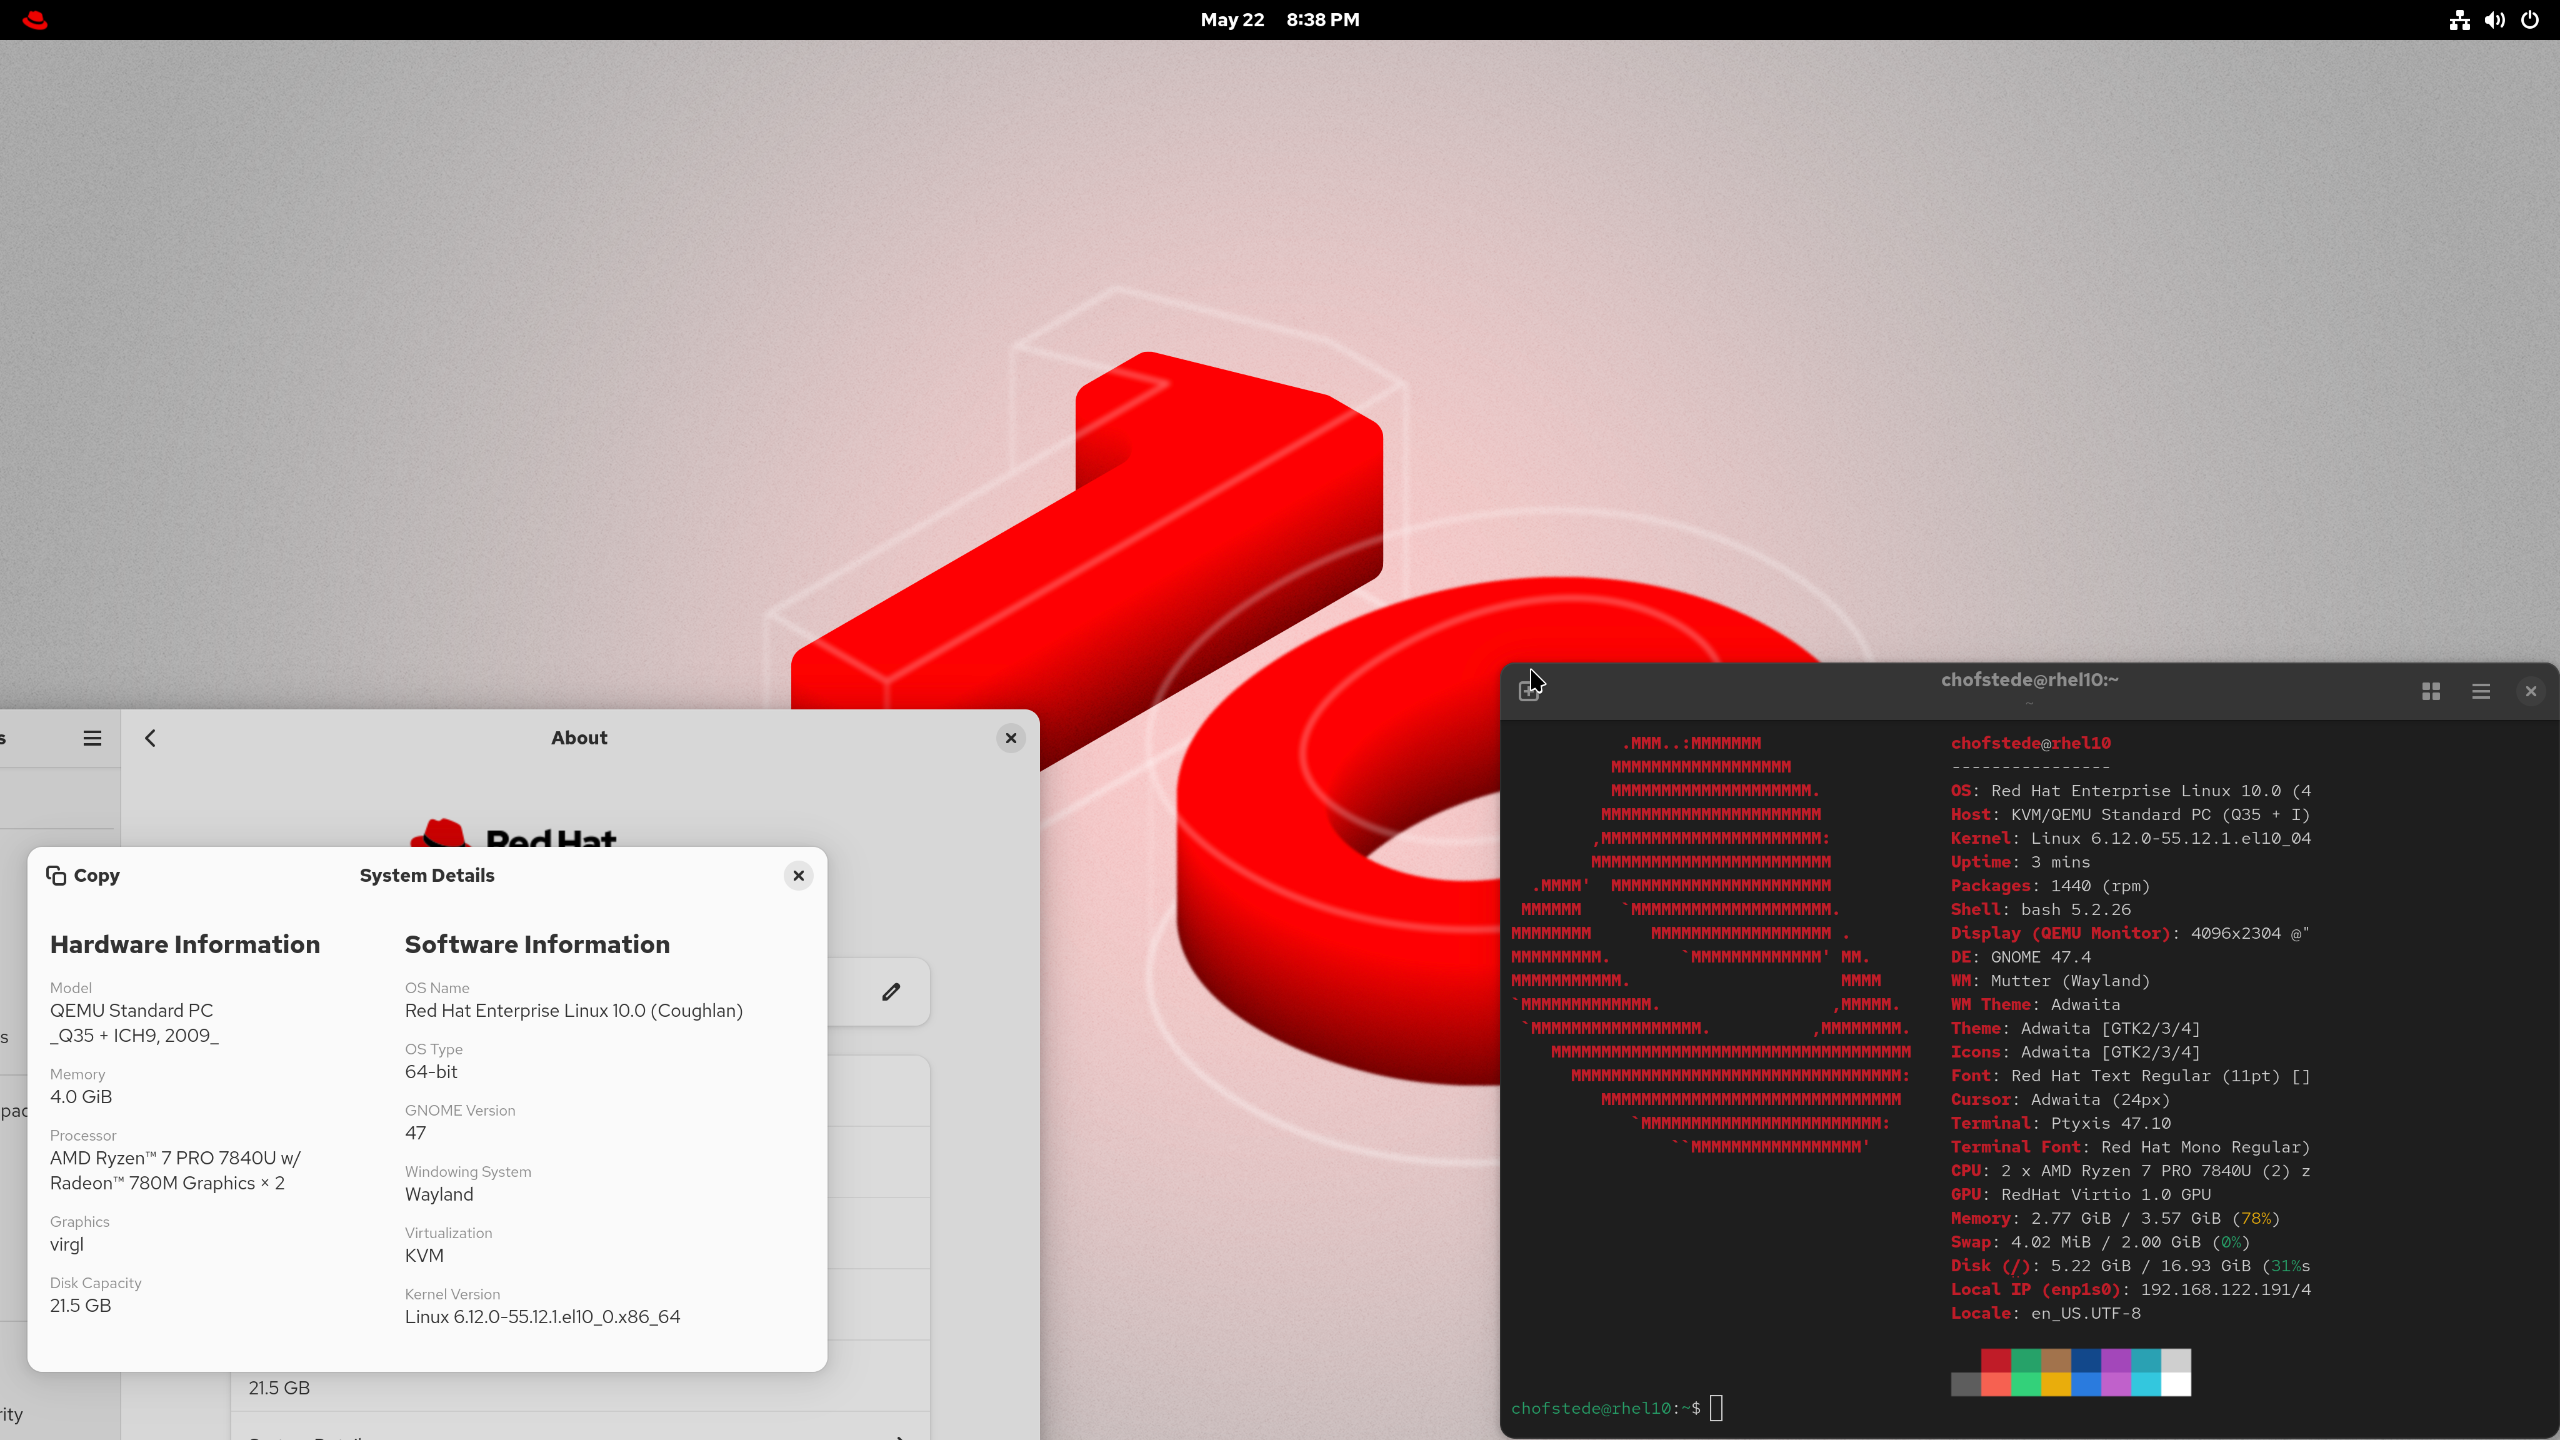Close the chofstede@rhel10 terminal window
This screenshot has width=2560, height=1440.
2531,691
